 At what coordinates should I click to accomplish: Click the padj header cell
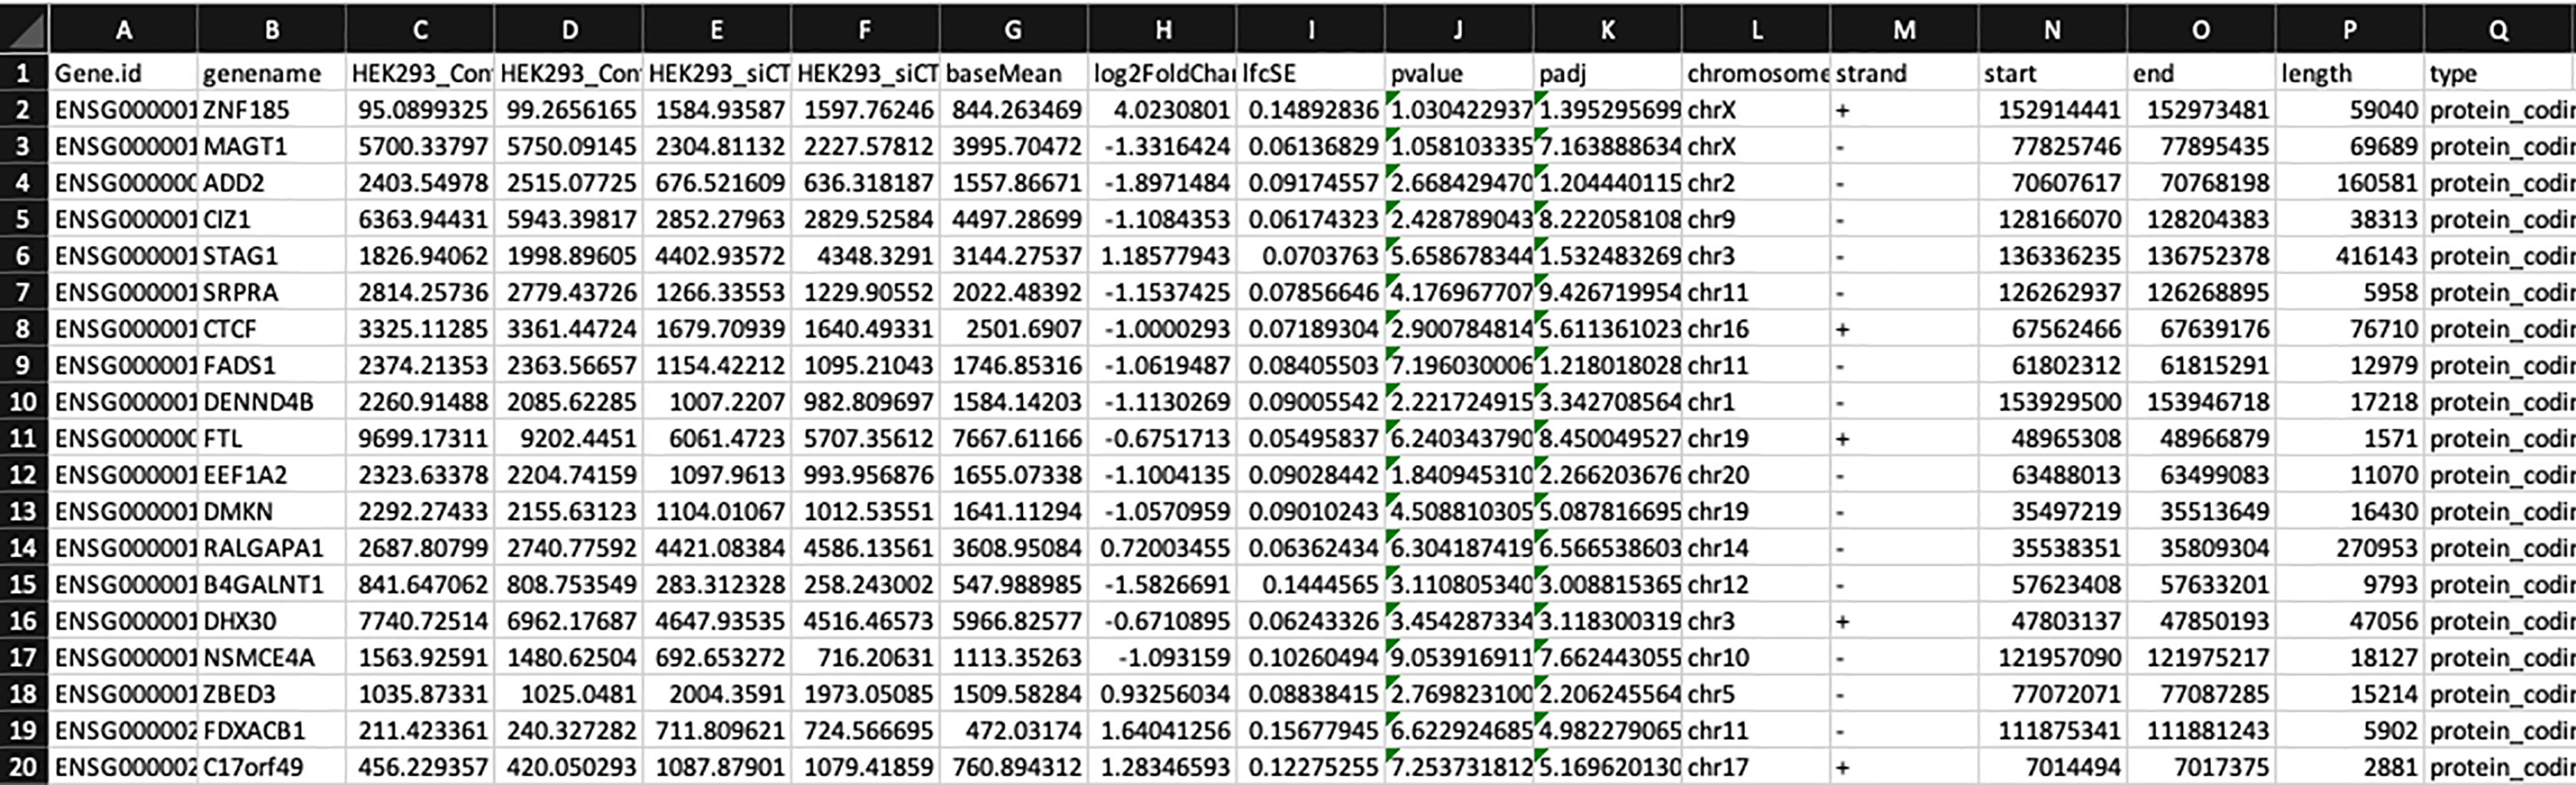tap(1607, 73)
